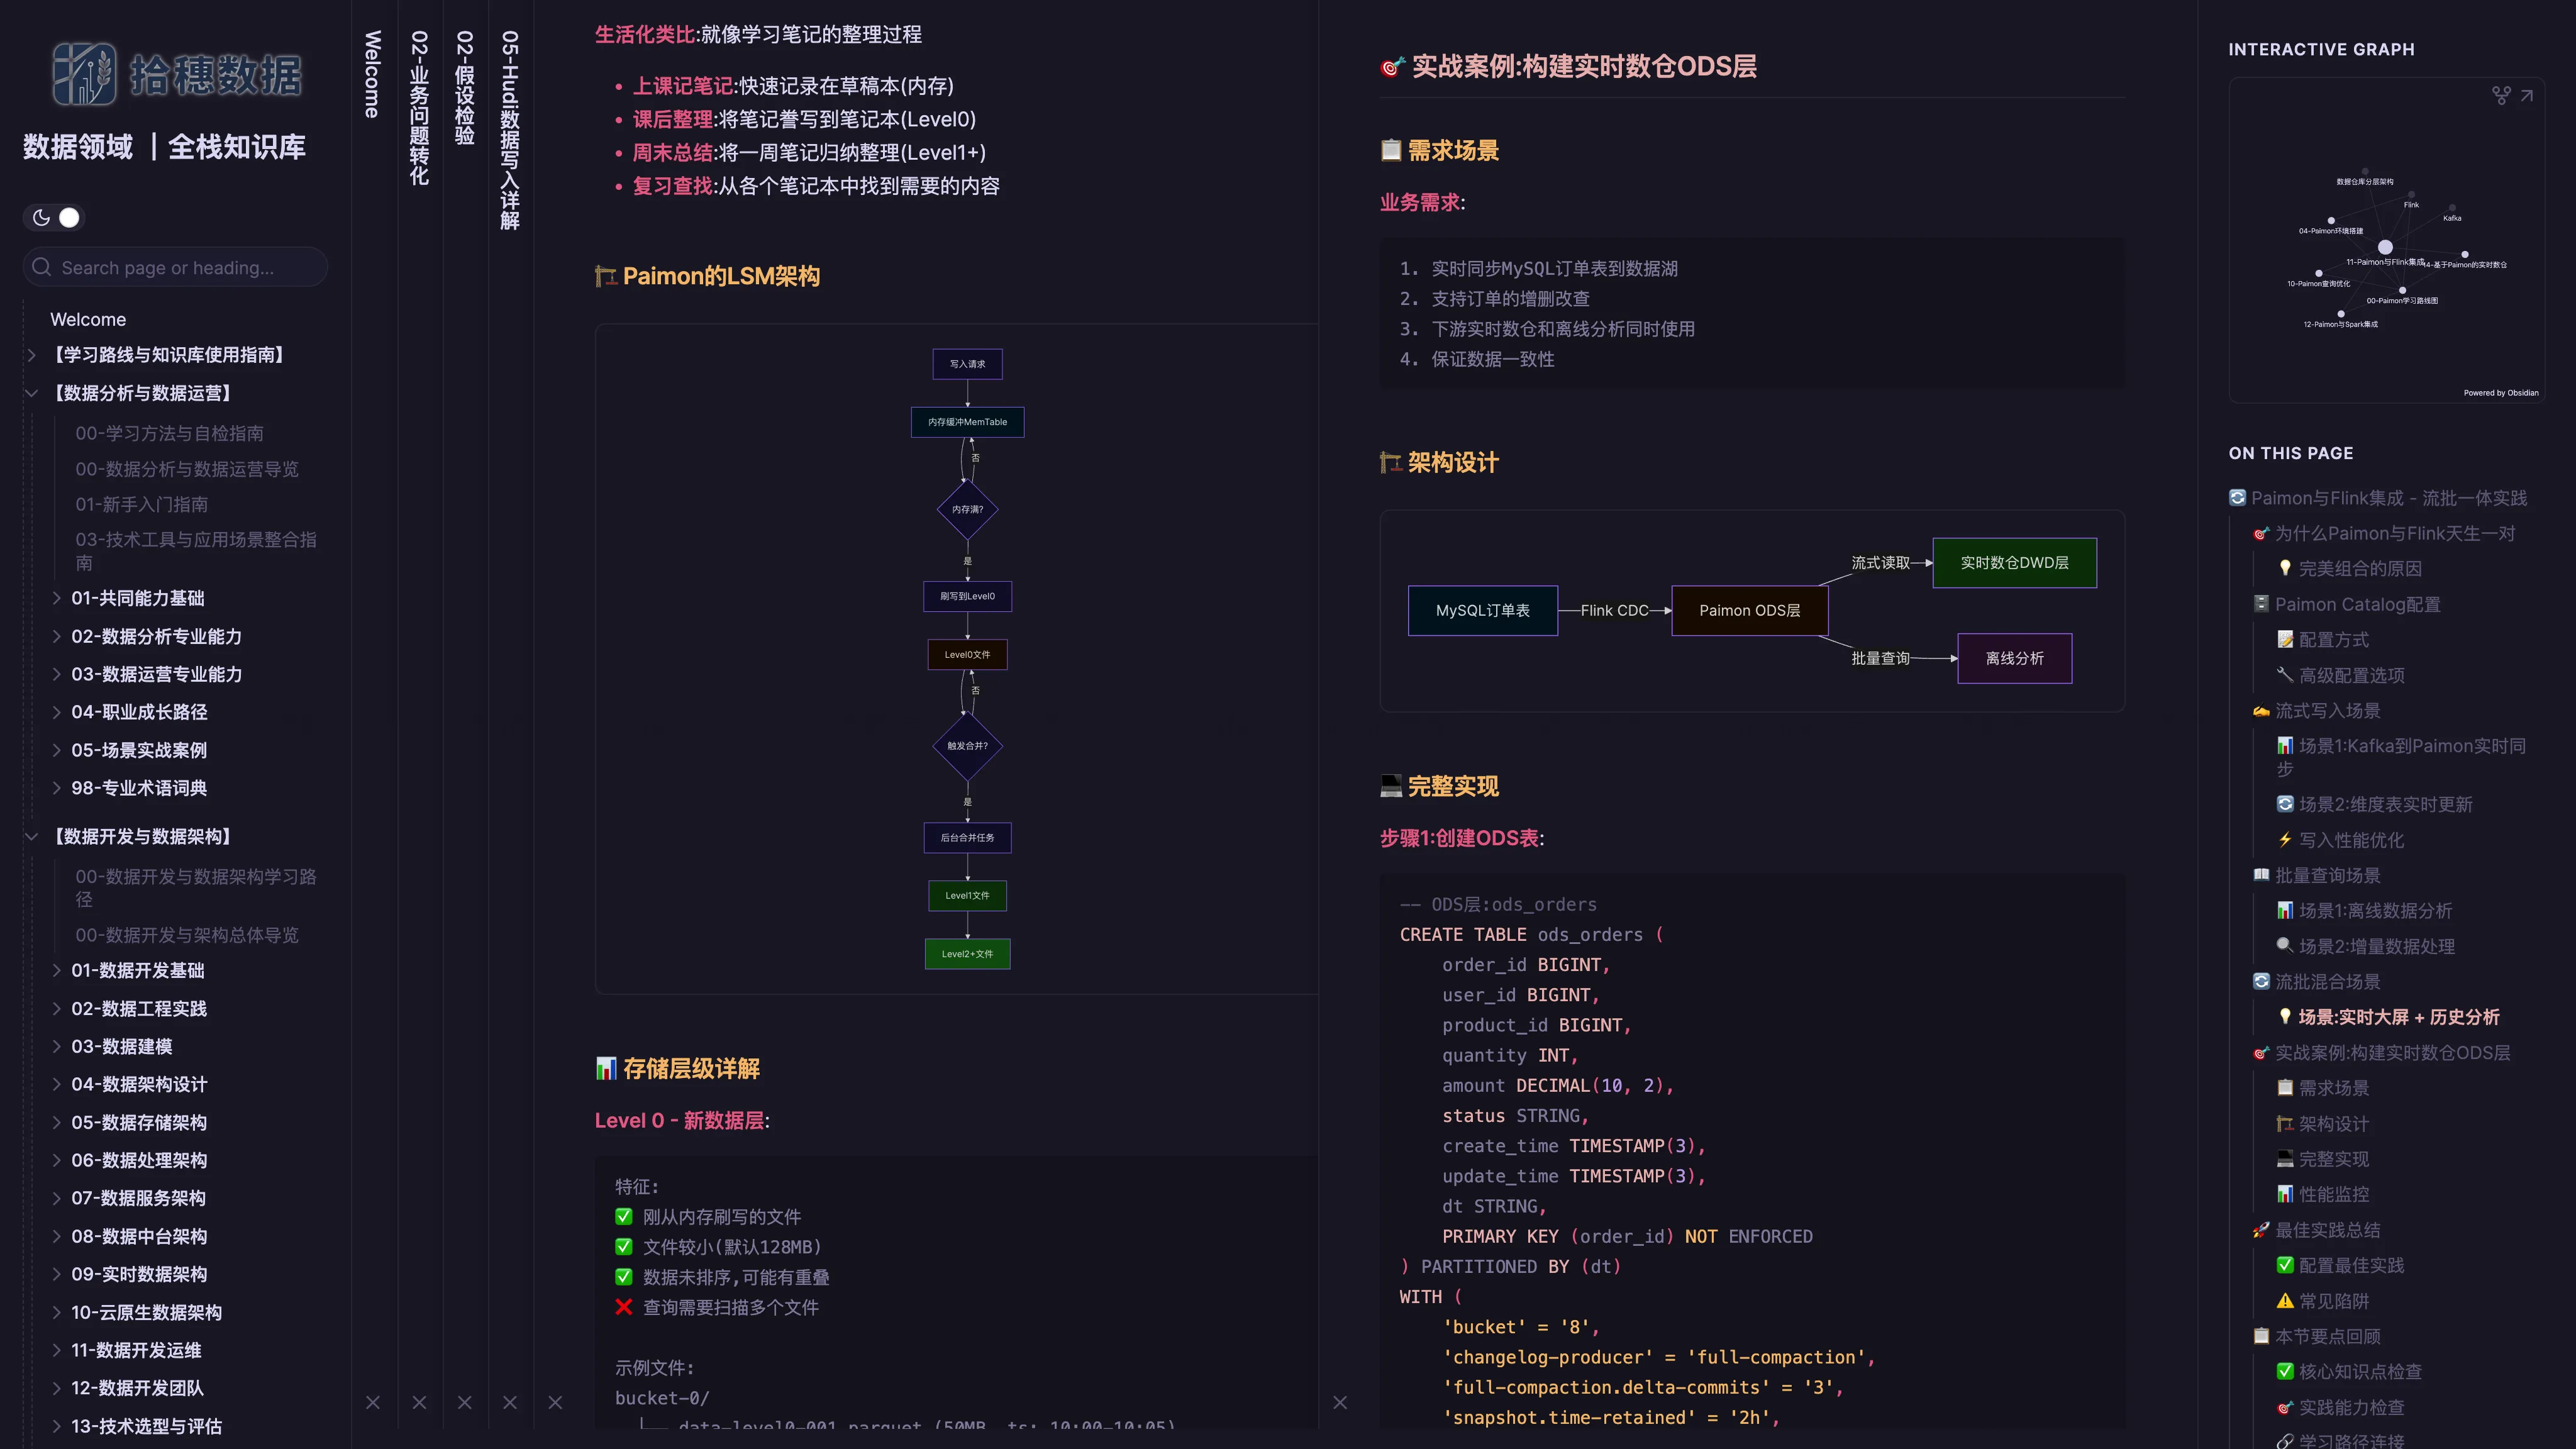Select 01-新手入门指南 in the sidebar
This screenshot has height=1449, width=2576.
(141, 504)
